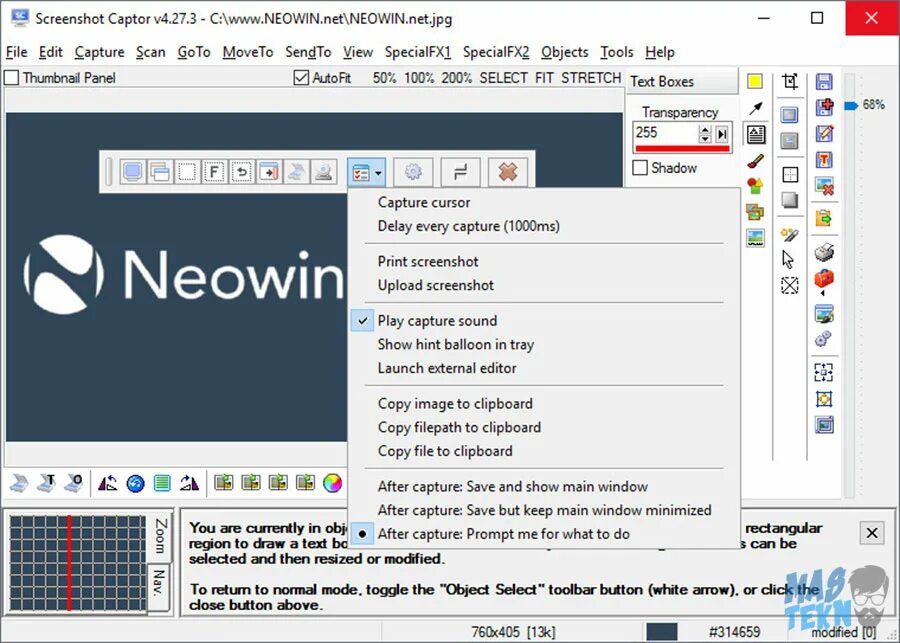900x643 pixels.
Task: Click the scanner icon labeled T
Action: (x=46, y=483)
